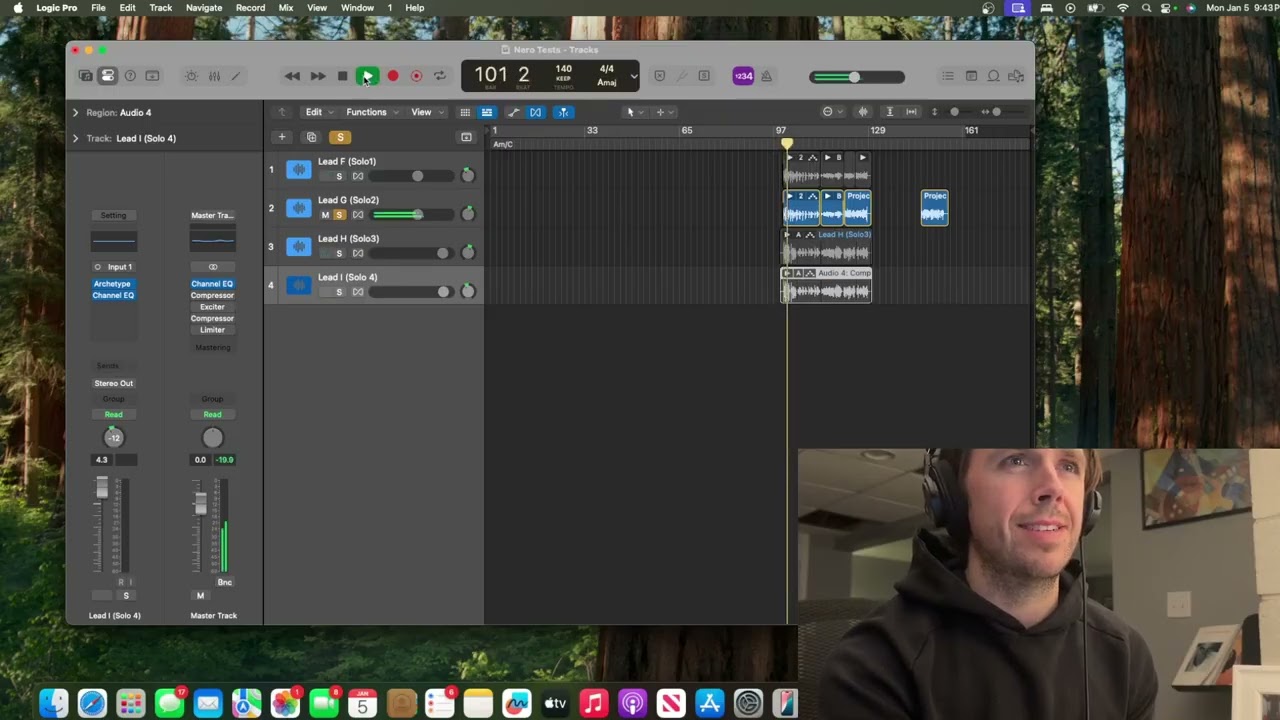Open the Exciter plug-in on Master Track
1280x720 pixels.
point(212,307)
